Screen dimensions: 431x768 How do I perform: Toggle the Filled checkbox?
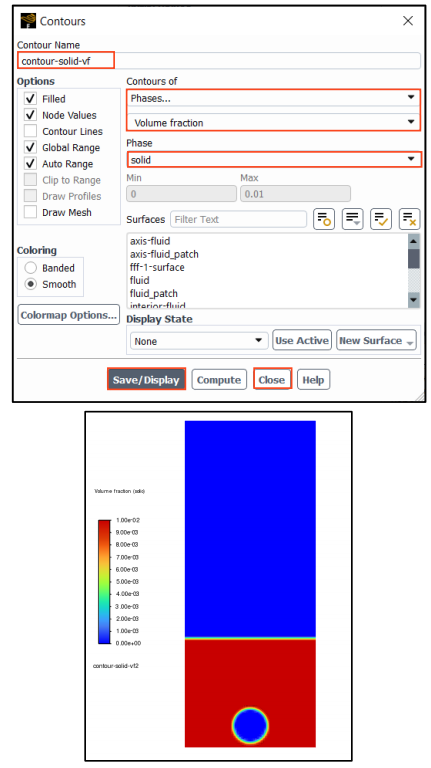(30, 99)
